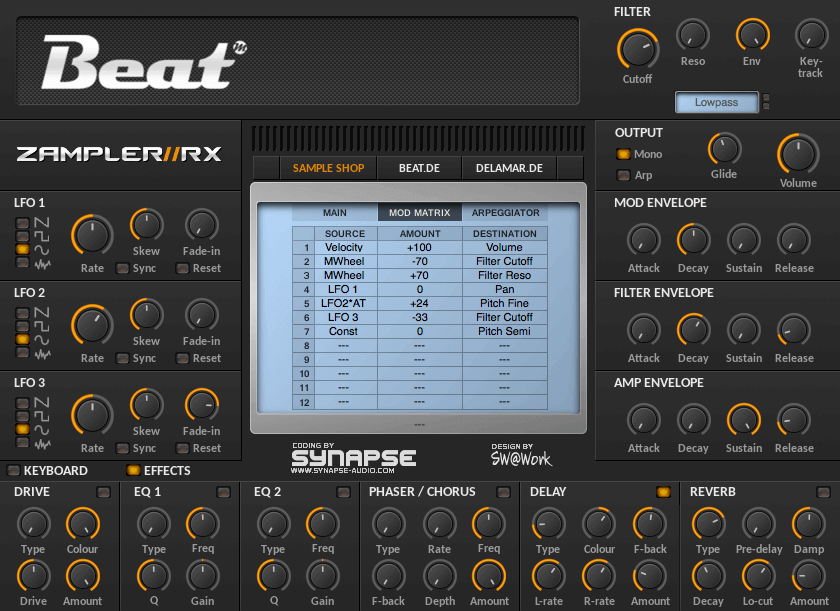
Task: Enable LFO 2 Sync
Action: [x=123, y=358]
